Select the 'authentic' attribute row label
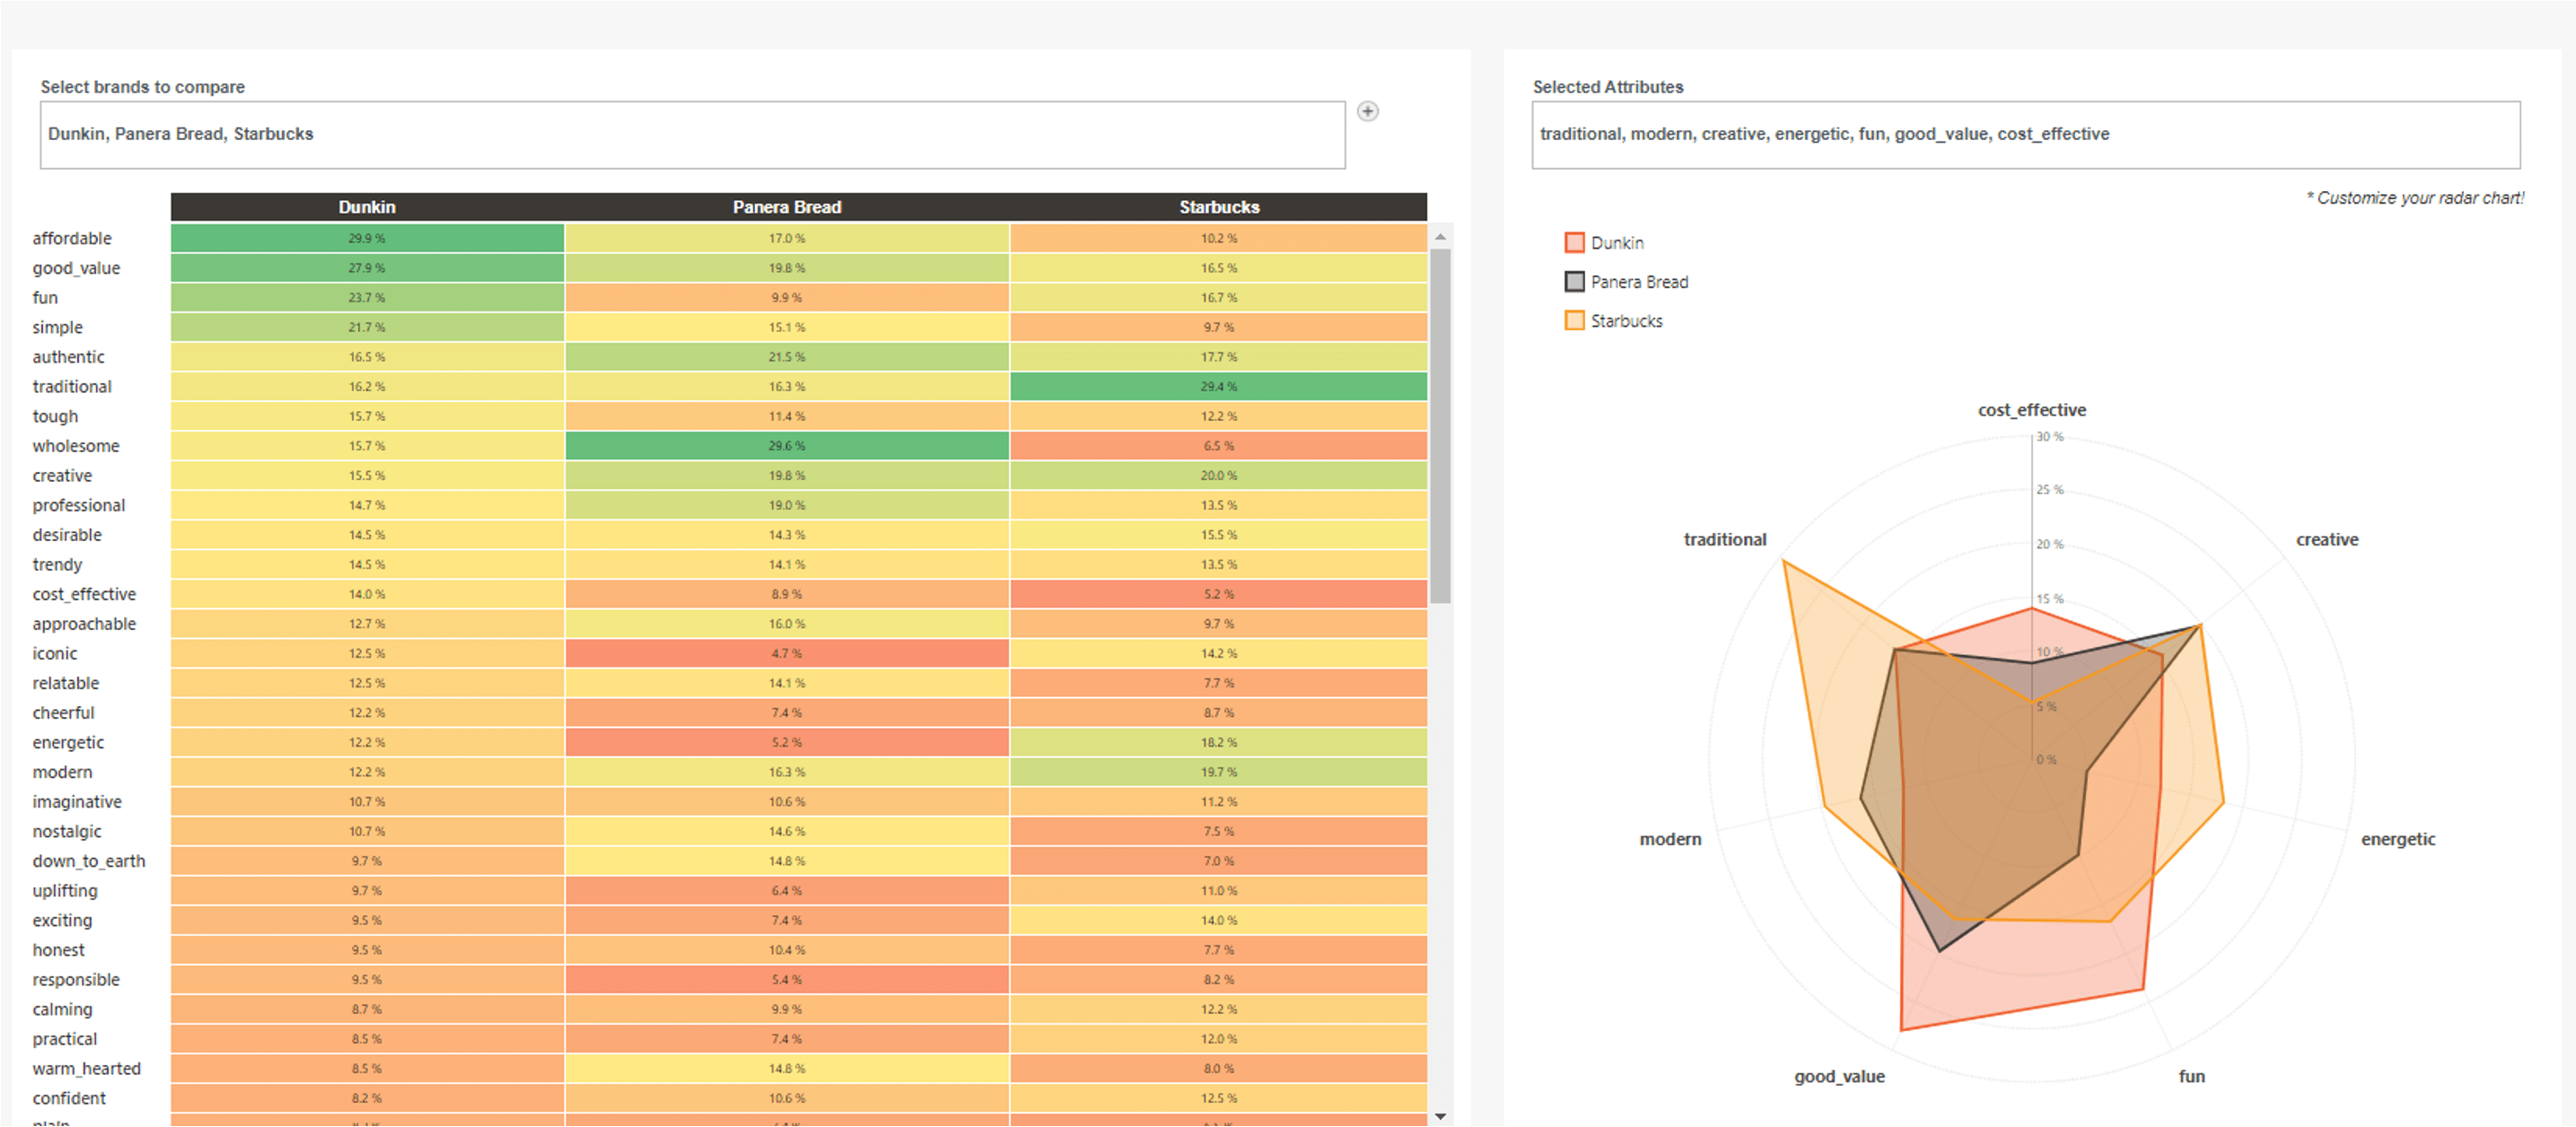The width and height of the screenshot is (2576, 1127). (x=68, y=357)
